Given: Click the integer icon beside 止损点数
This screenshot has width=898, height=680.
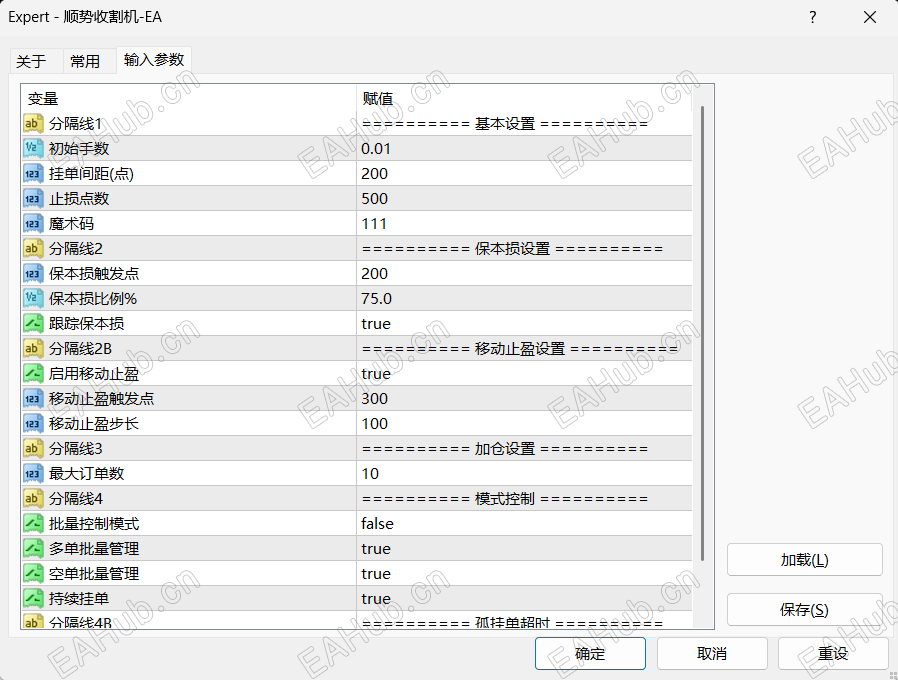Looking at the screenshot, I should [x=33, y=198].
